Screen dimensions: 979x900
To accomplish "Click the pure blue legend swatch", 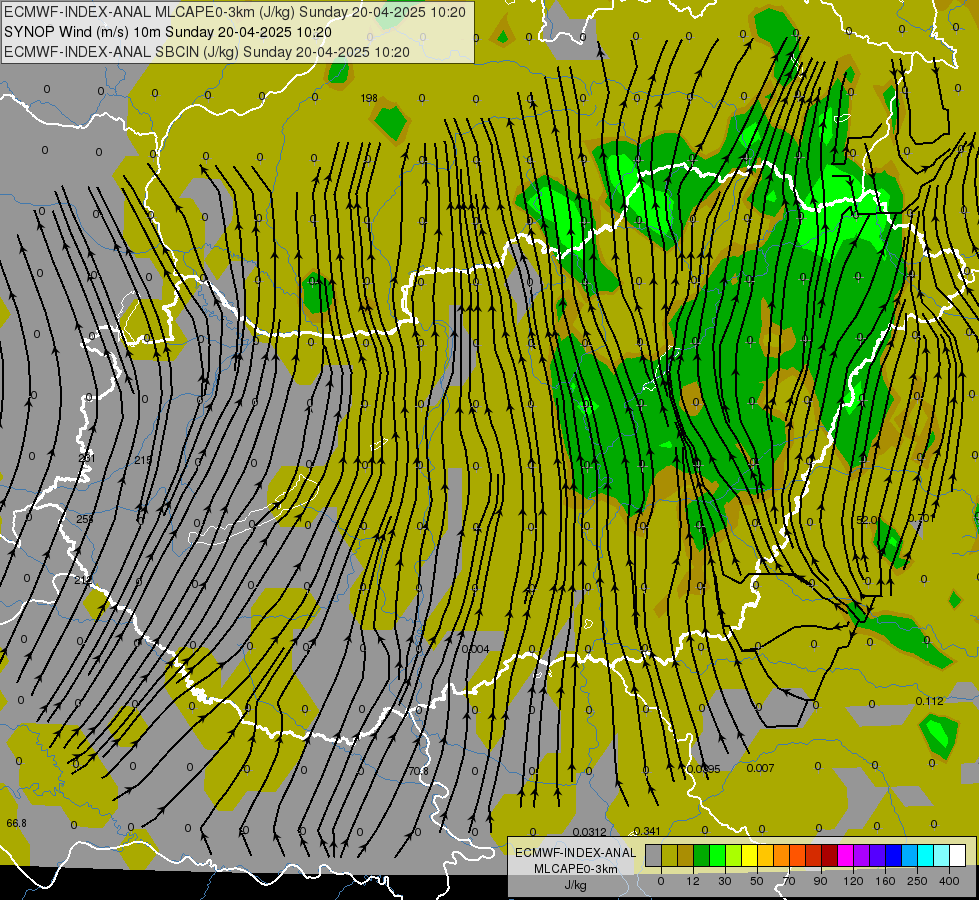I will (x=893, y=856).
